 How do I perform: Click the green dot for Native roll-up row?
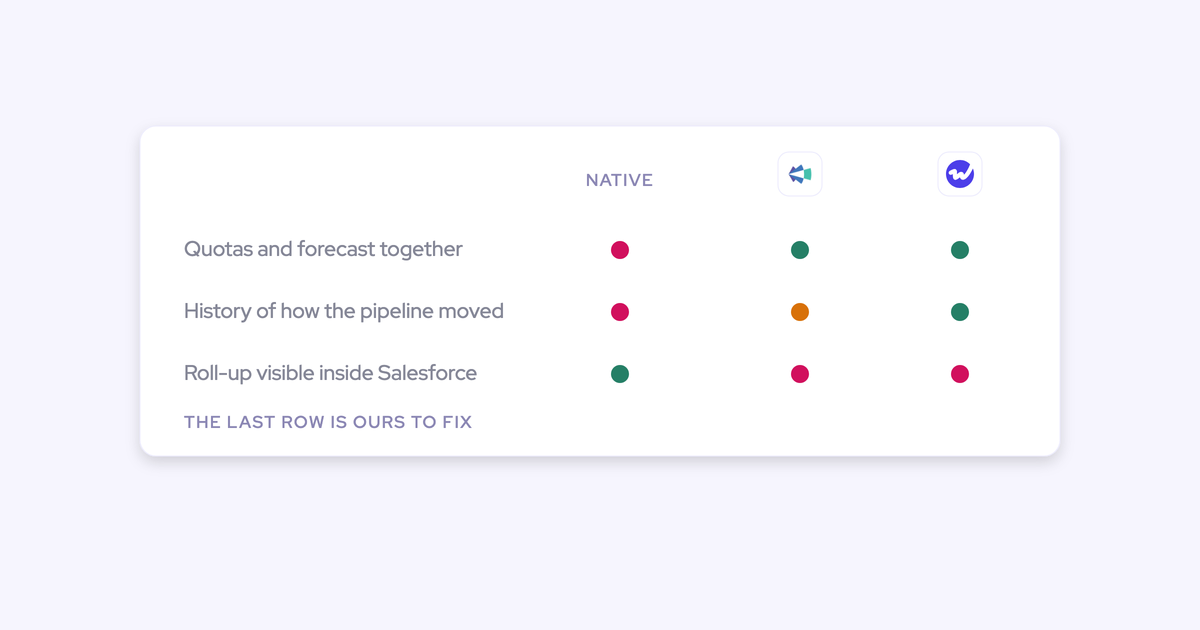[x=620, y=374]
